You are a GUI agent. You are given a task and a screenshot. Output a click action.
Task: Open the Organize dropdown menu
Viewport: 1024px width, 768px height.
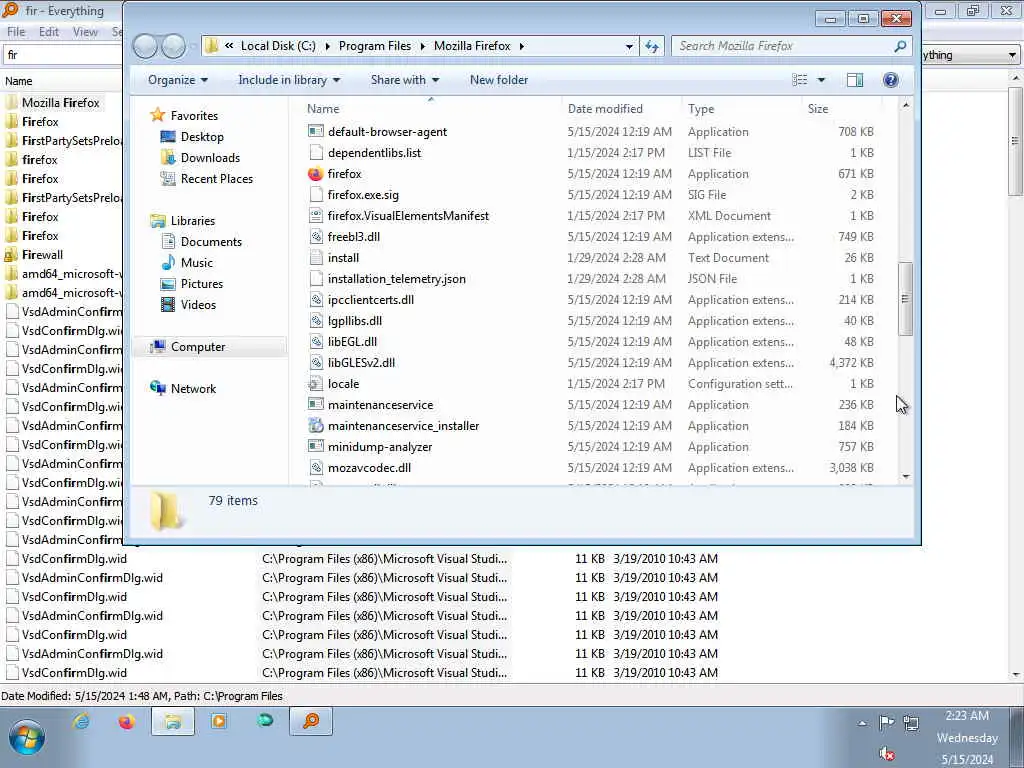[178, 80]
